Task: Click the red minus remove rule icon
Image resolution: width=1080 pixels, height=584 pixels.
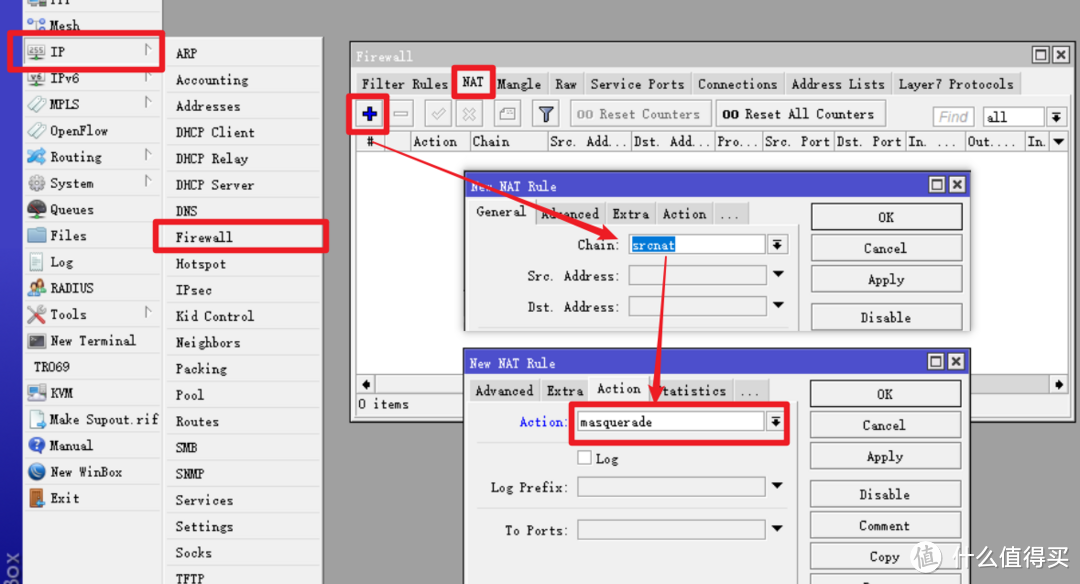Action: pyautogui.click(x=401, y=114)
